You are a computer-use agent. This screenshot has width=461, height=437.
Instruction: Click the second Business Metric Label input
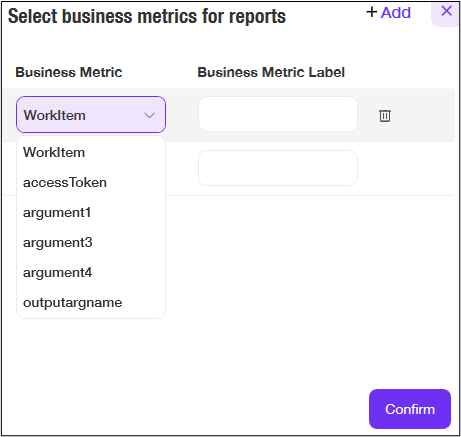(278, 168)
